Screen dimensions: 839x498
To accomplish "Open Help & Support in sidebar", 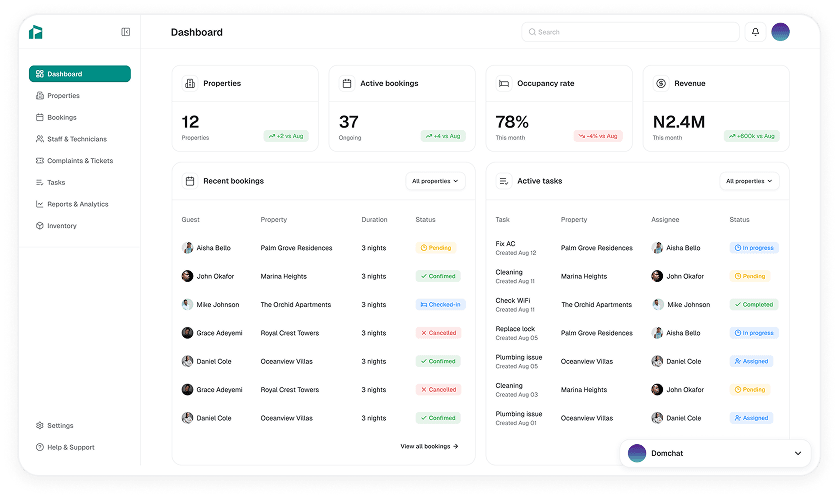I will pos(65,447).
